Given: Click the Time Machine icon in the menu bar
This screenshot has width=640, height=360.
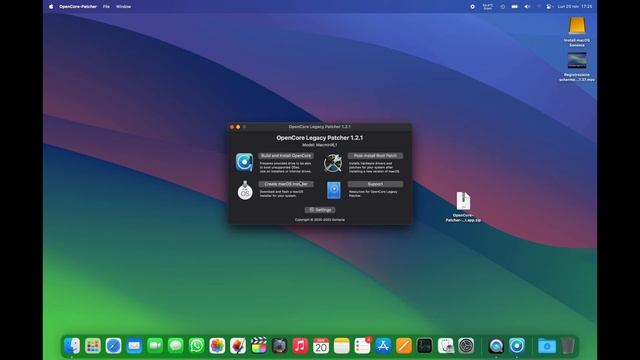Looking at the screenshot, I should 502,7.
